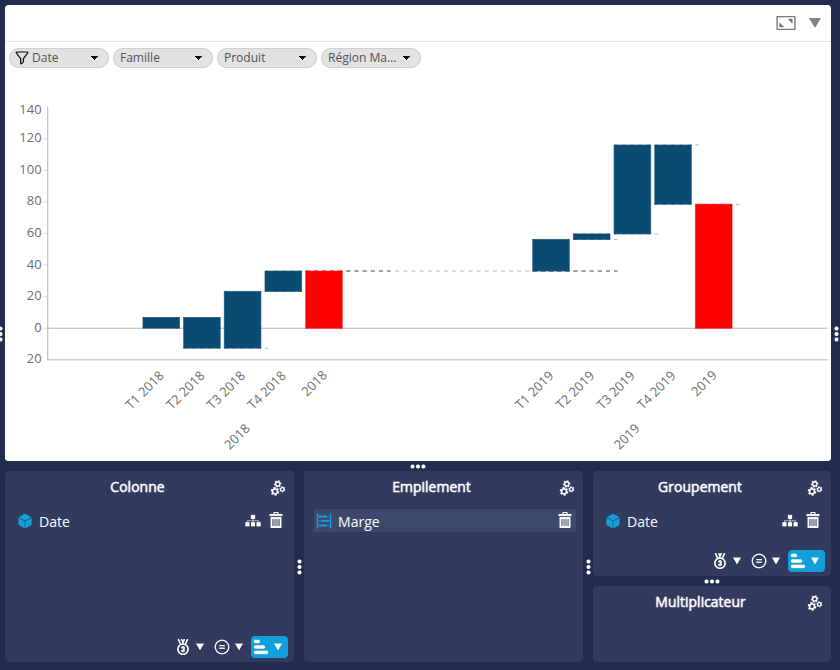Remove Marge measure with the trash icon

(565, 521)
